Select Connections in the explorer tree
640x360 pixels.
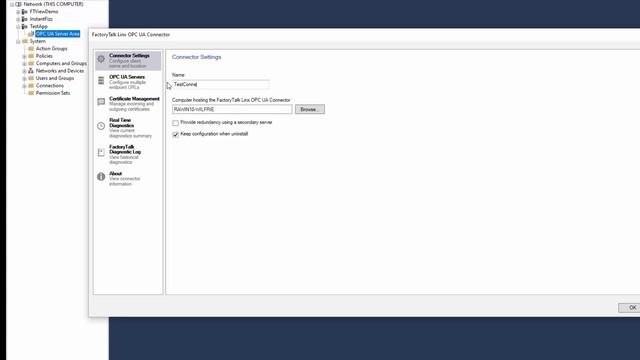[49, 86]
